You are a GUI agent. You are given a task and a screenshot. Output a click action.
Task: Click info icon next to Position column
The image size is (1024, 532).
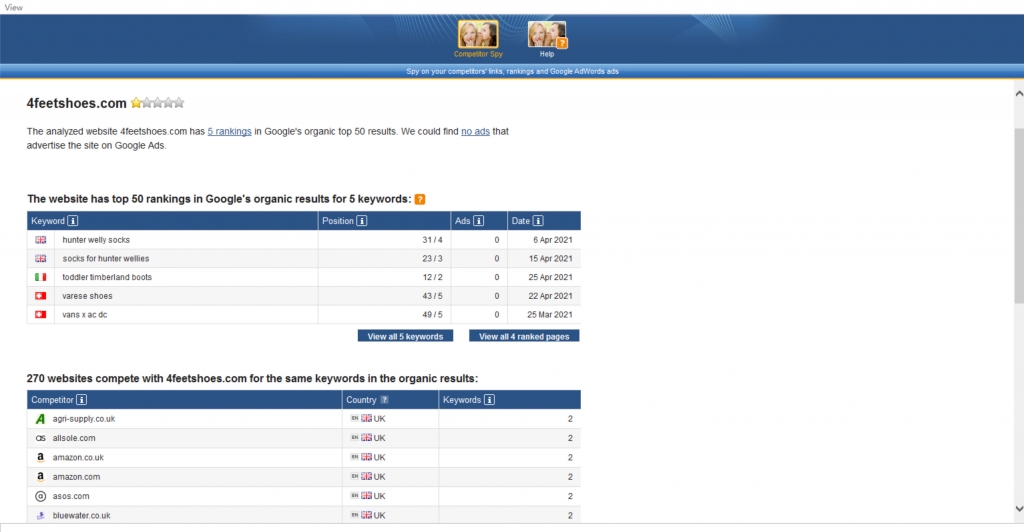pos(362,221)
